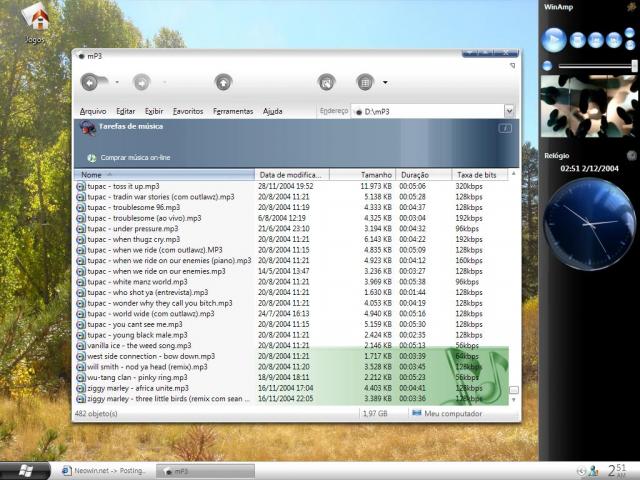Click the network tray icon

(x=594, y=471)
